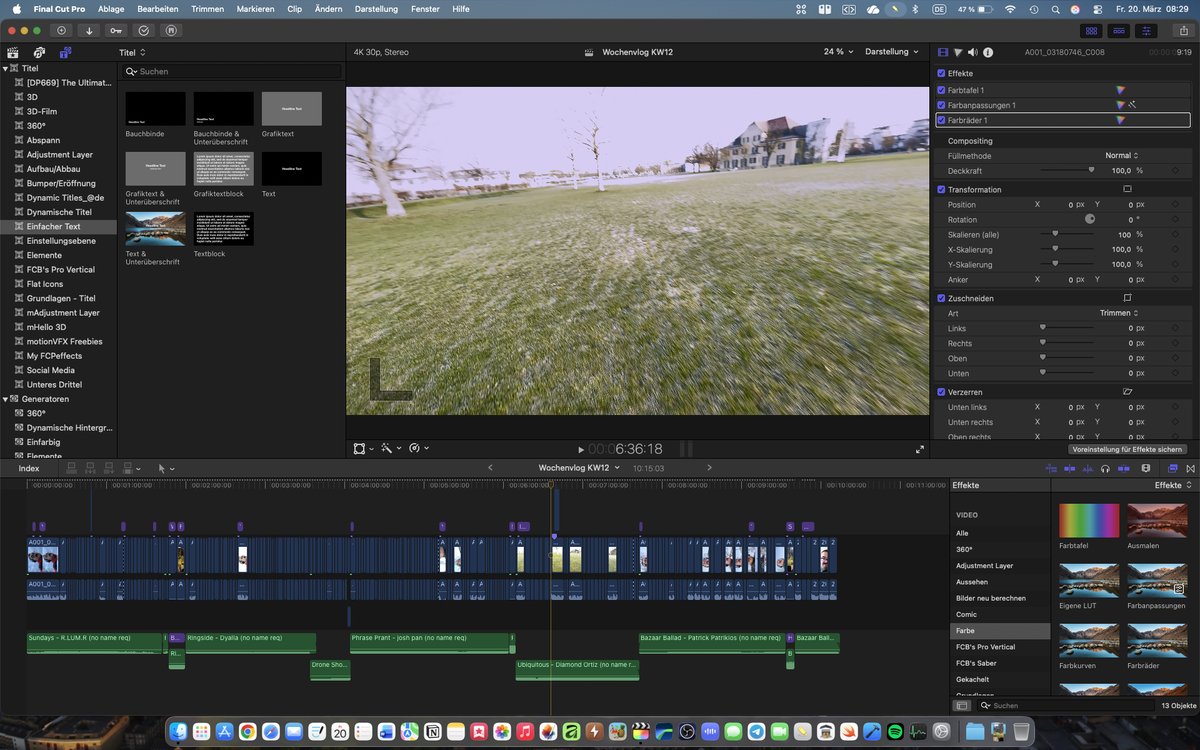Open the keyword editor key icon
Viewport: 1200px width, 750px height.
click(x=116, y=31)
